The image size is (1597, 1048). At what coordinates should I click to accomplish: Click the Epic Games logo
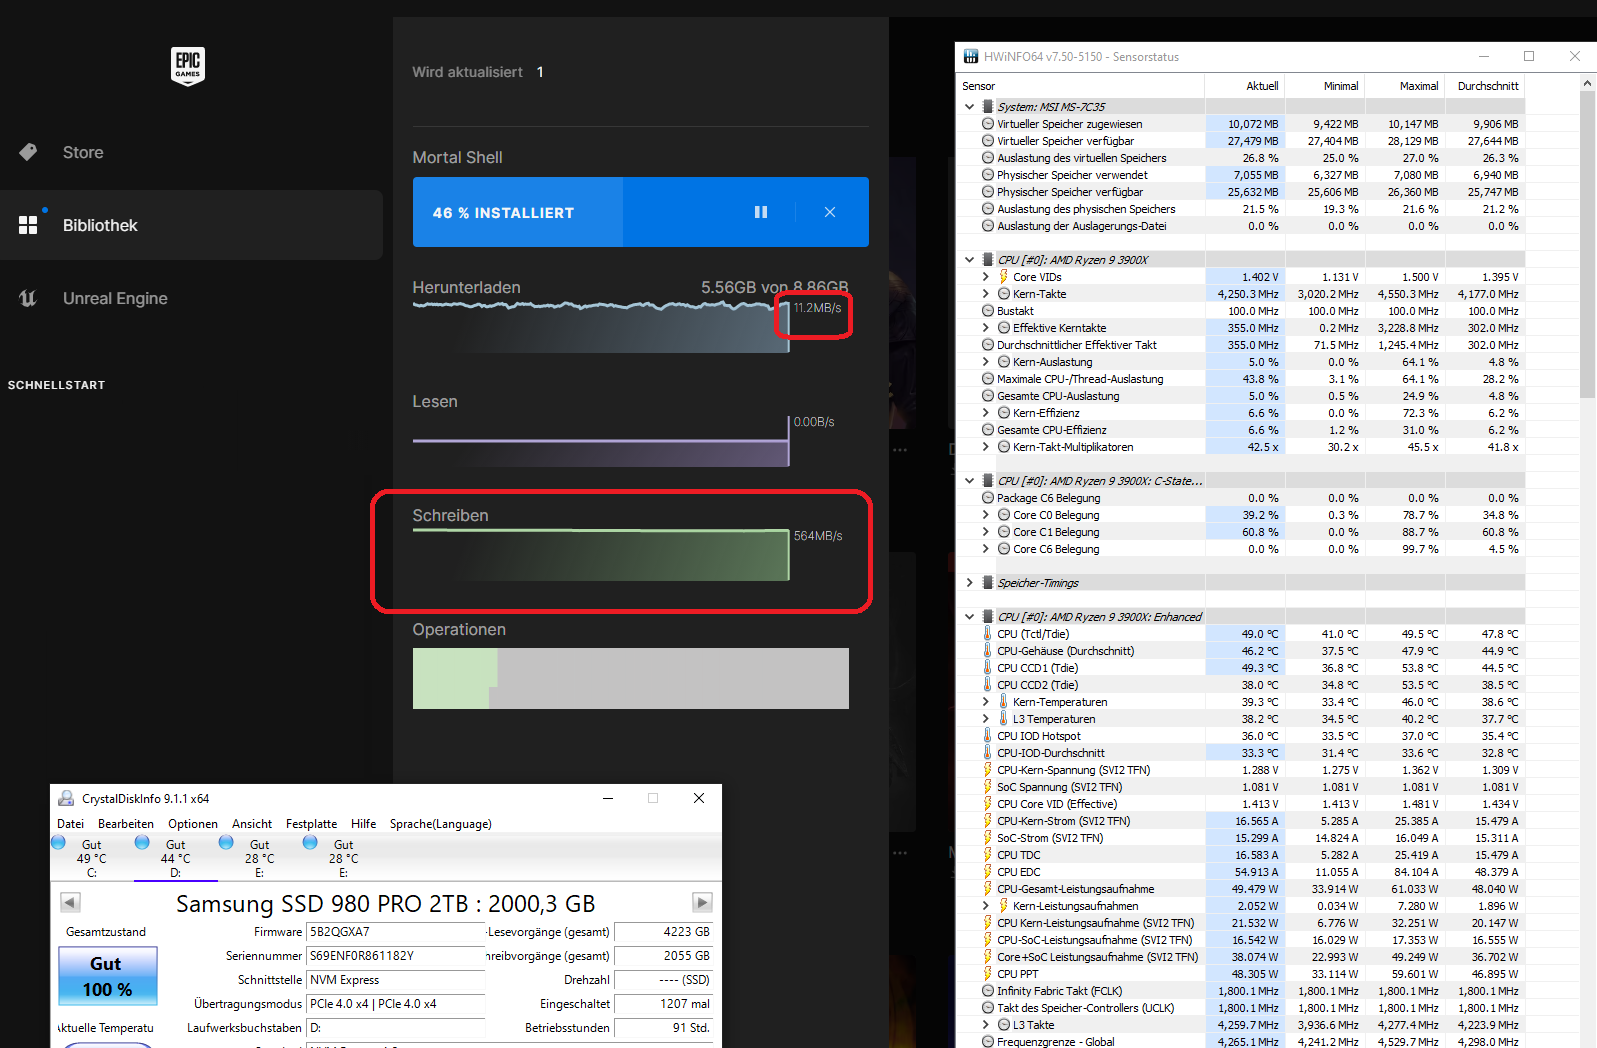click(x=188, y=66)
